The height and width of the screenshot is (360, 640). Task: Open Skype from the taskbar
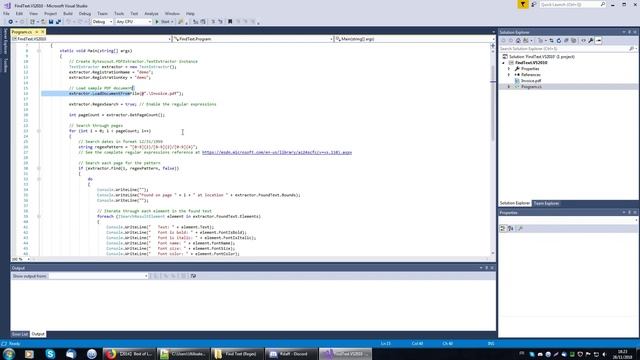[x=50, y=354]
